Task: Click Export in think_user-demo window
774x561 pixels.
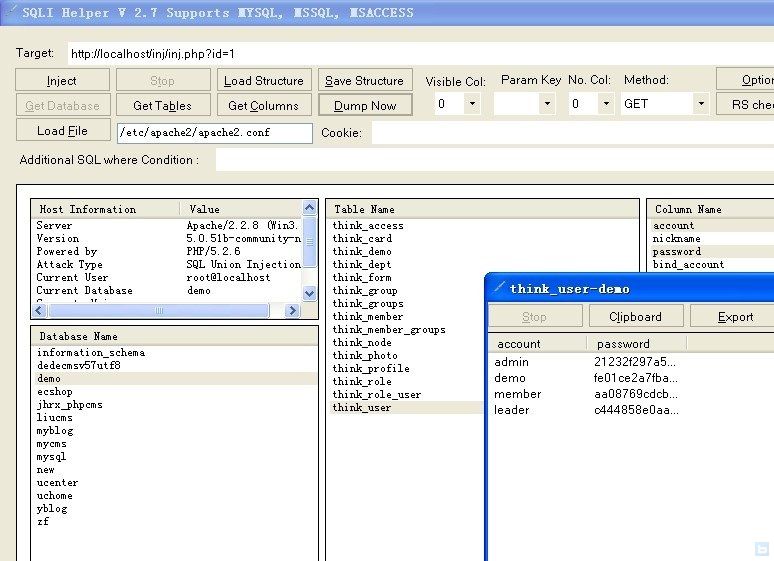Action: 733,317
